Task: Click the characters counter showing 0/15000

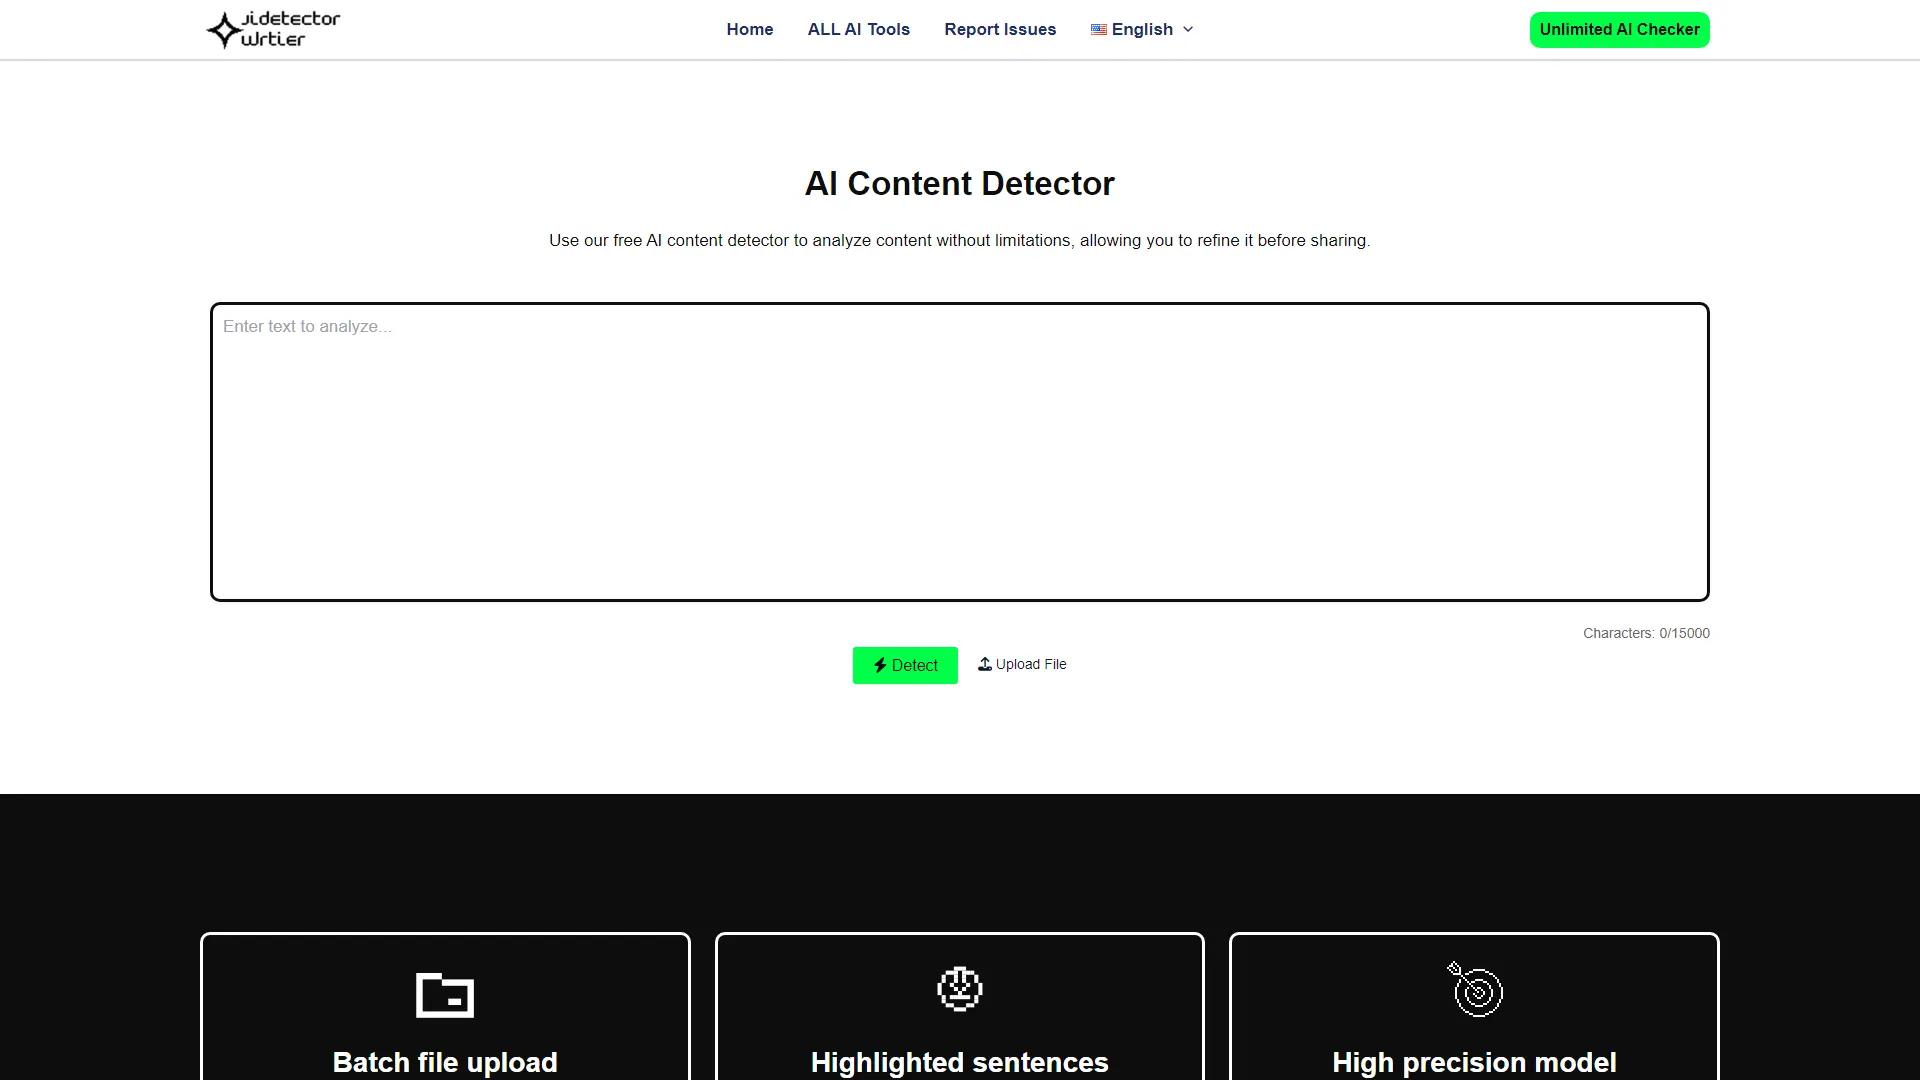Action: (1646, 633)
